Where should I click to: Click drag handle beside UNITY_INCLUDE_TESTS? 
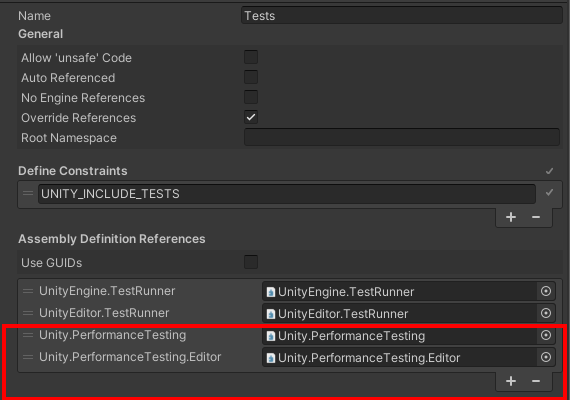click(28, 193)
